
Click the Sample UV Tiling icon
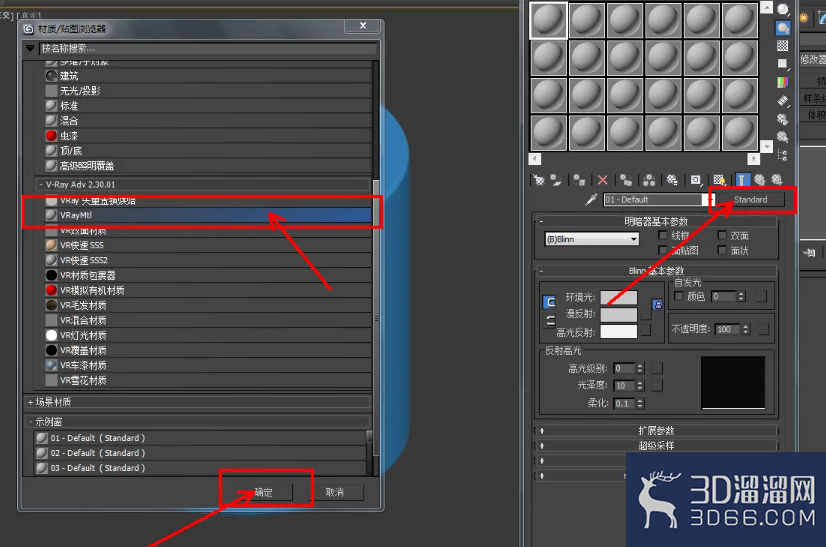coord(783,64)
